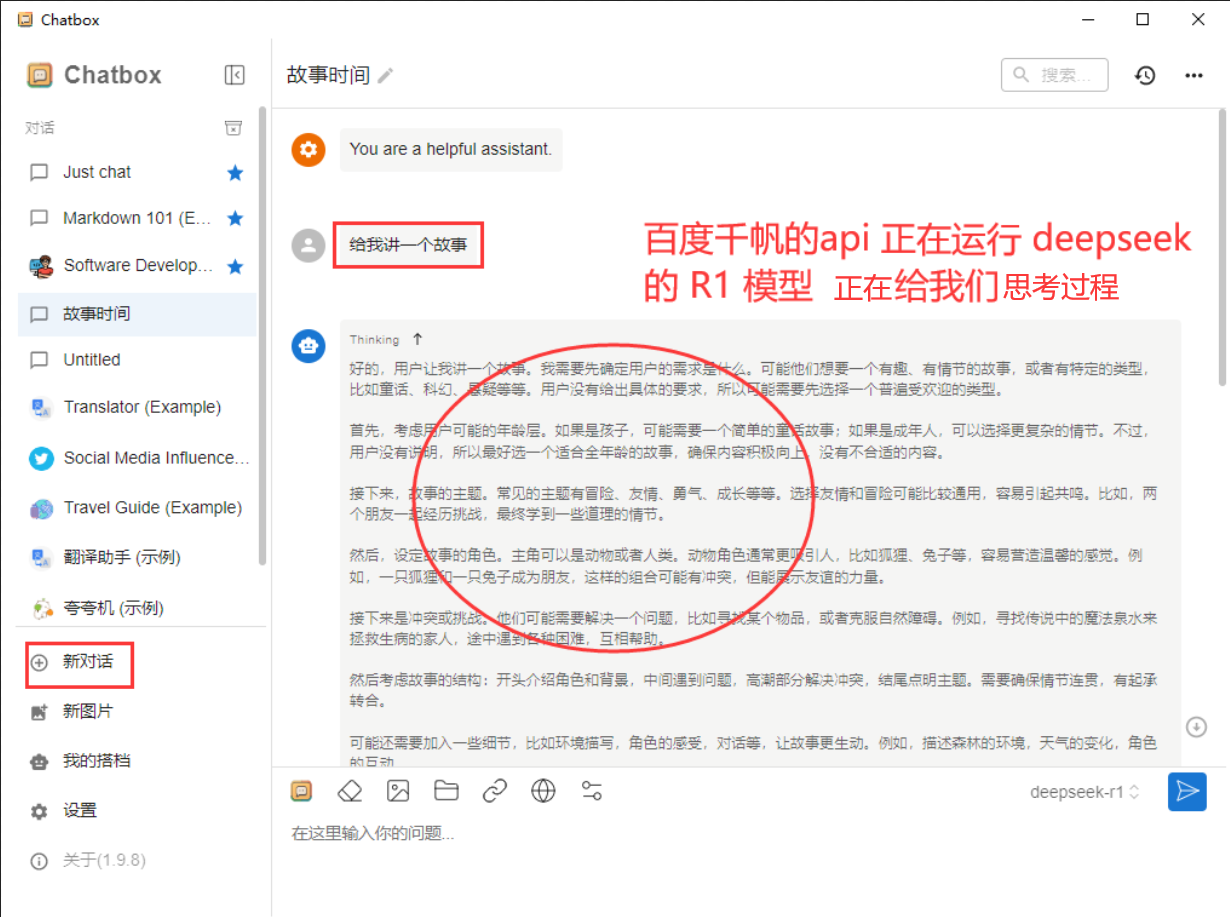This screenshot has height=917, width=1230.
Task: Collapse the sidebar with the panel icon
Action: pos(235,75)
